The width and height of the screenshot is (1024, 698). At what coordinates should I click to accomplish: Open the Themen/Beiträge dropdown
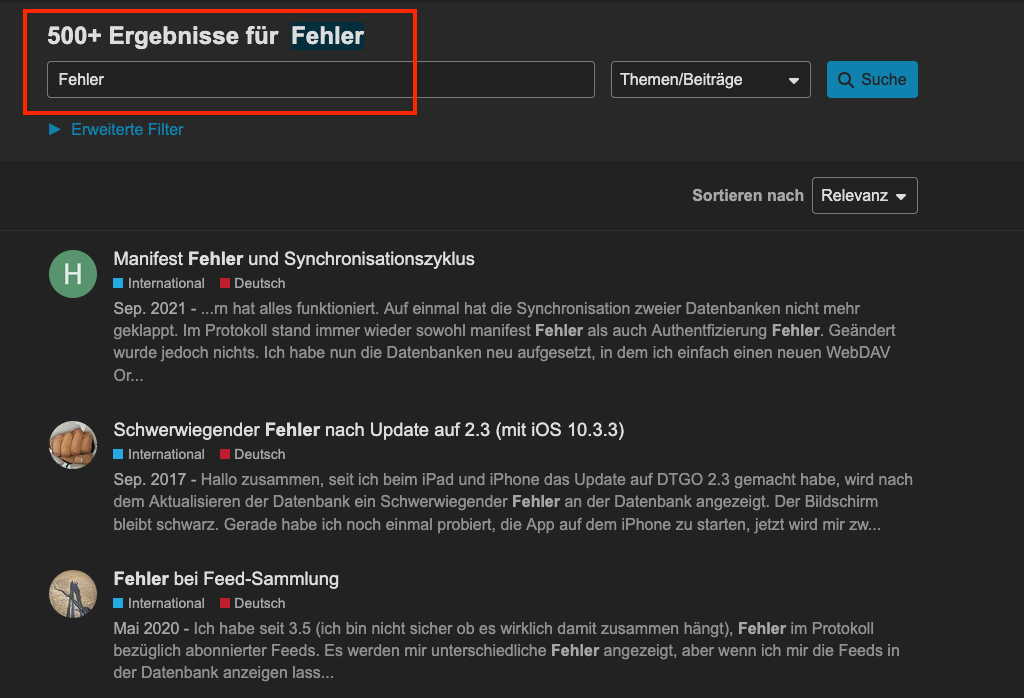(x=711, y=80)
